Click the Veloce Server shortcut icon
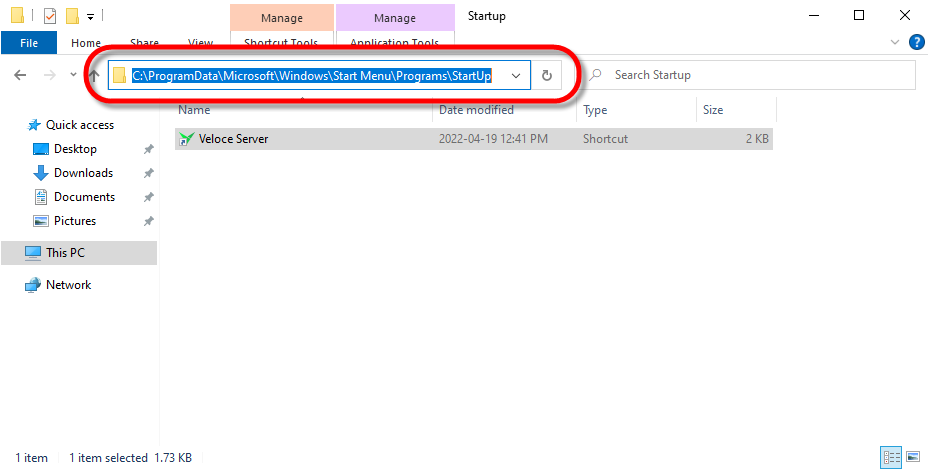Viewport: 929px width, 470px height. (185, 140)
